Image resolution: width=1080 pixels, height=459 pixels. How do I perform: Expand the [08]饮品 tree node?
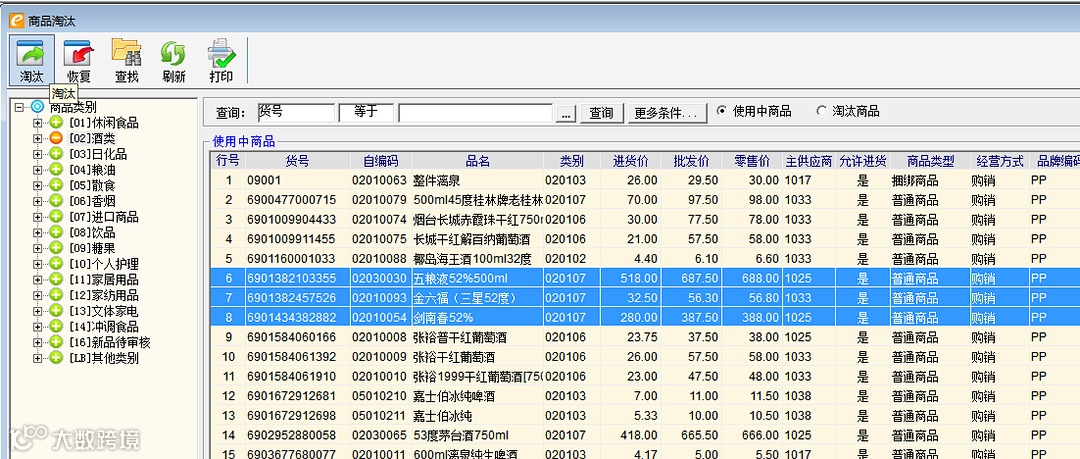click(37, 233)
